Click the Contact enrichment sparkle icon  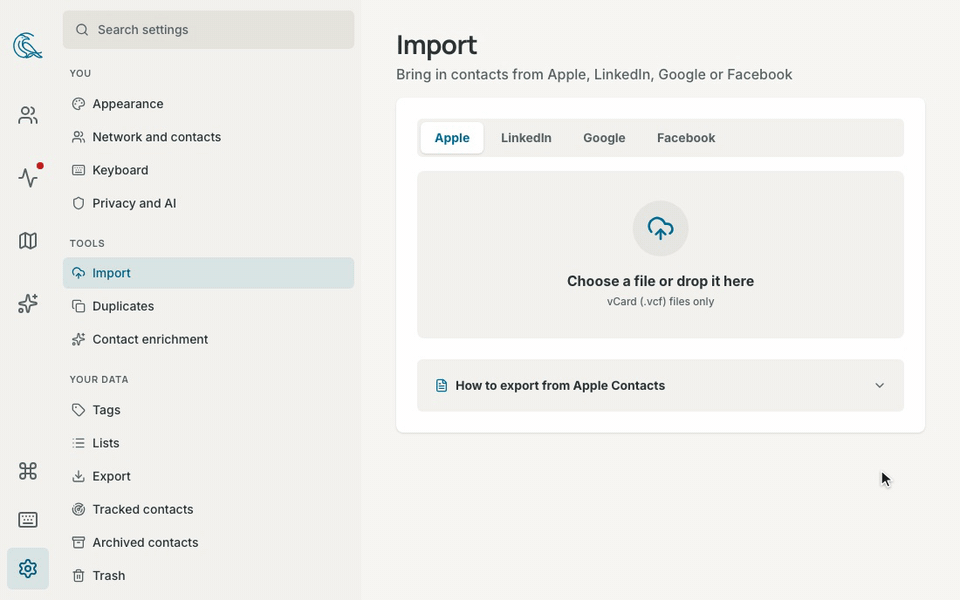78,339
